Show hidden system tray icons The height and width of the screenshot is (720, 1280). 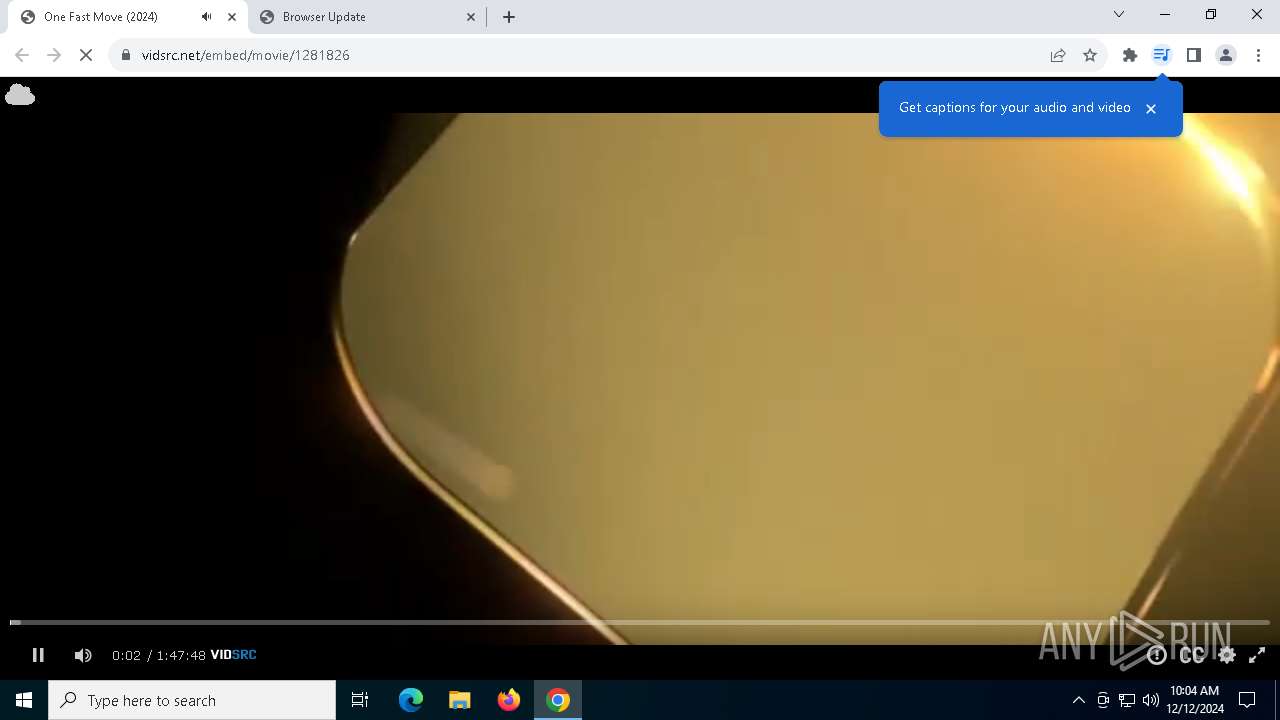[x=1079, y=700]
